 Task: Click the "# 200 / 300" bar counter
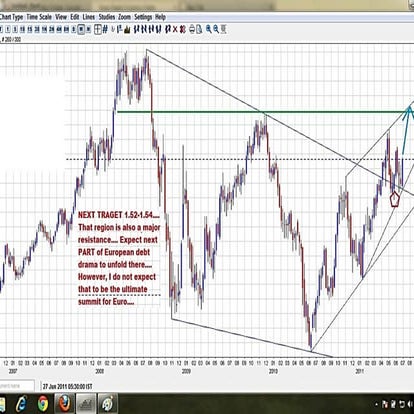tap(11, 39)
